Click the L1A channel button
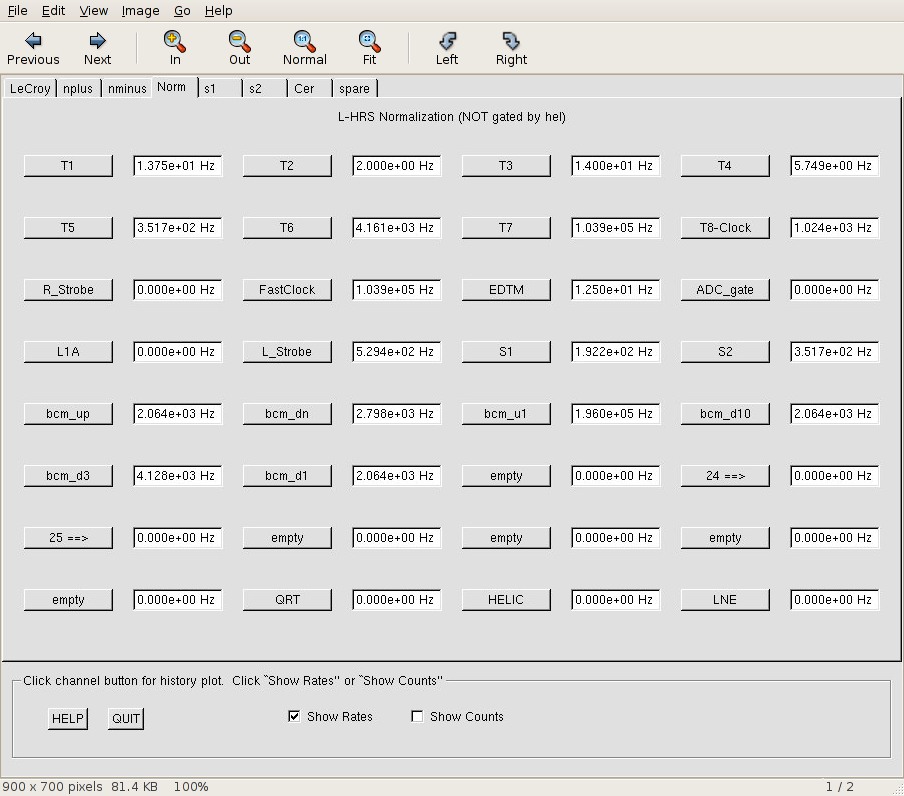The width and height of the screenshot is (904, 796). coord(68,352)
